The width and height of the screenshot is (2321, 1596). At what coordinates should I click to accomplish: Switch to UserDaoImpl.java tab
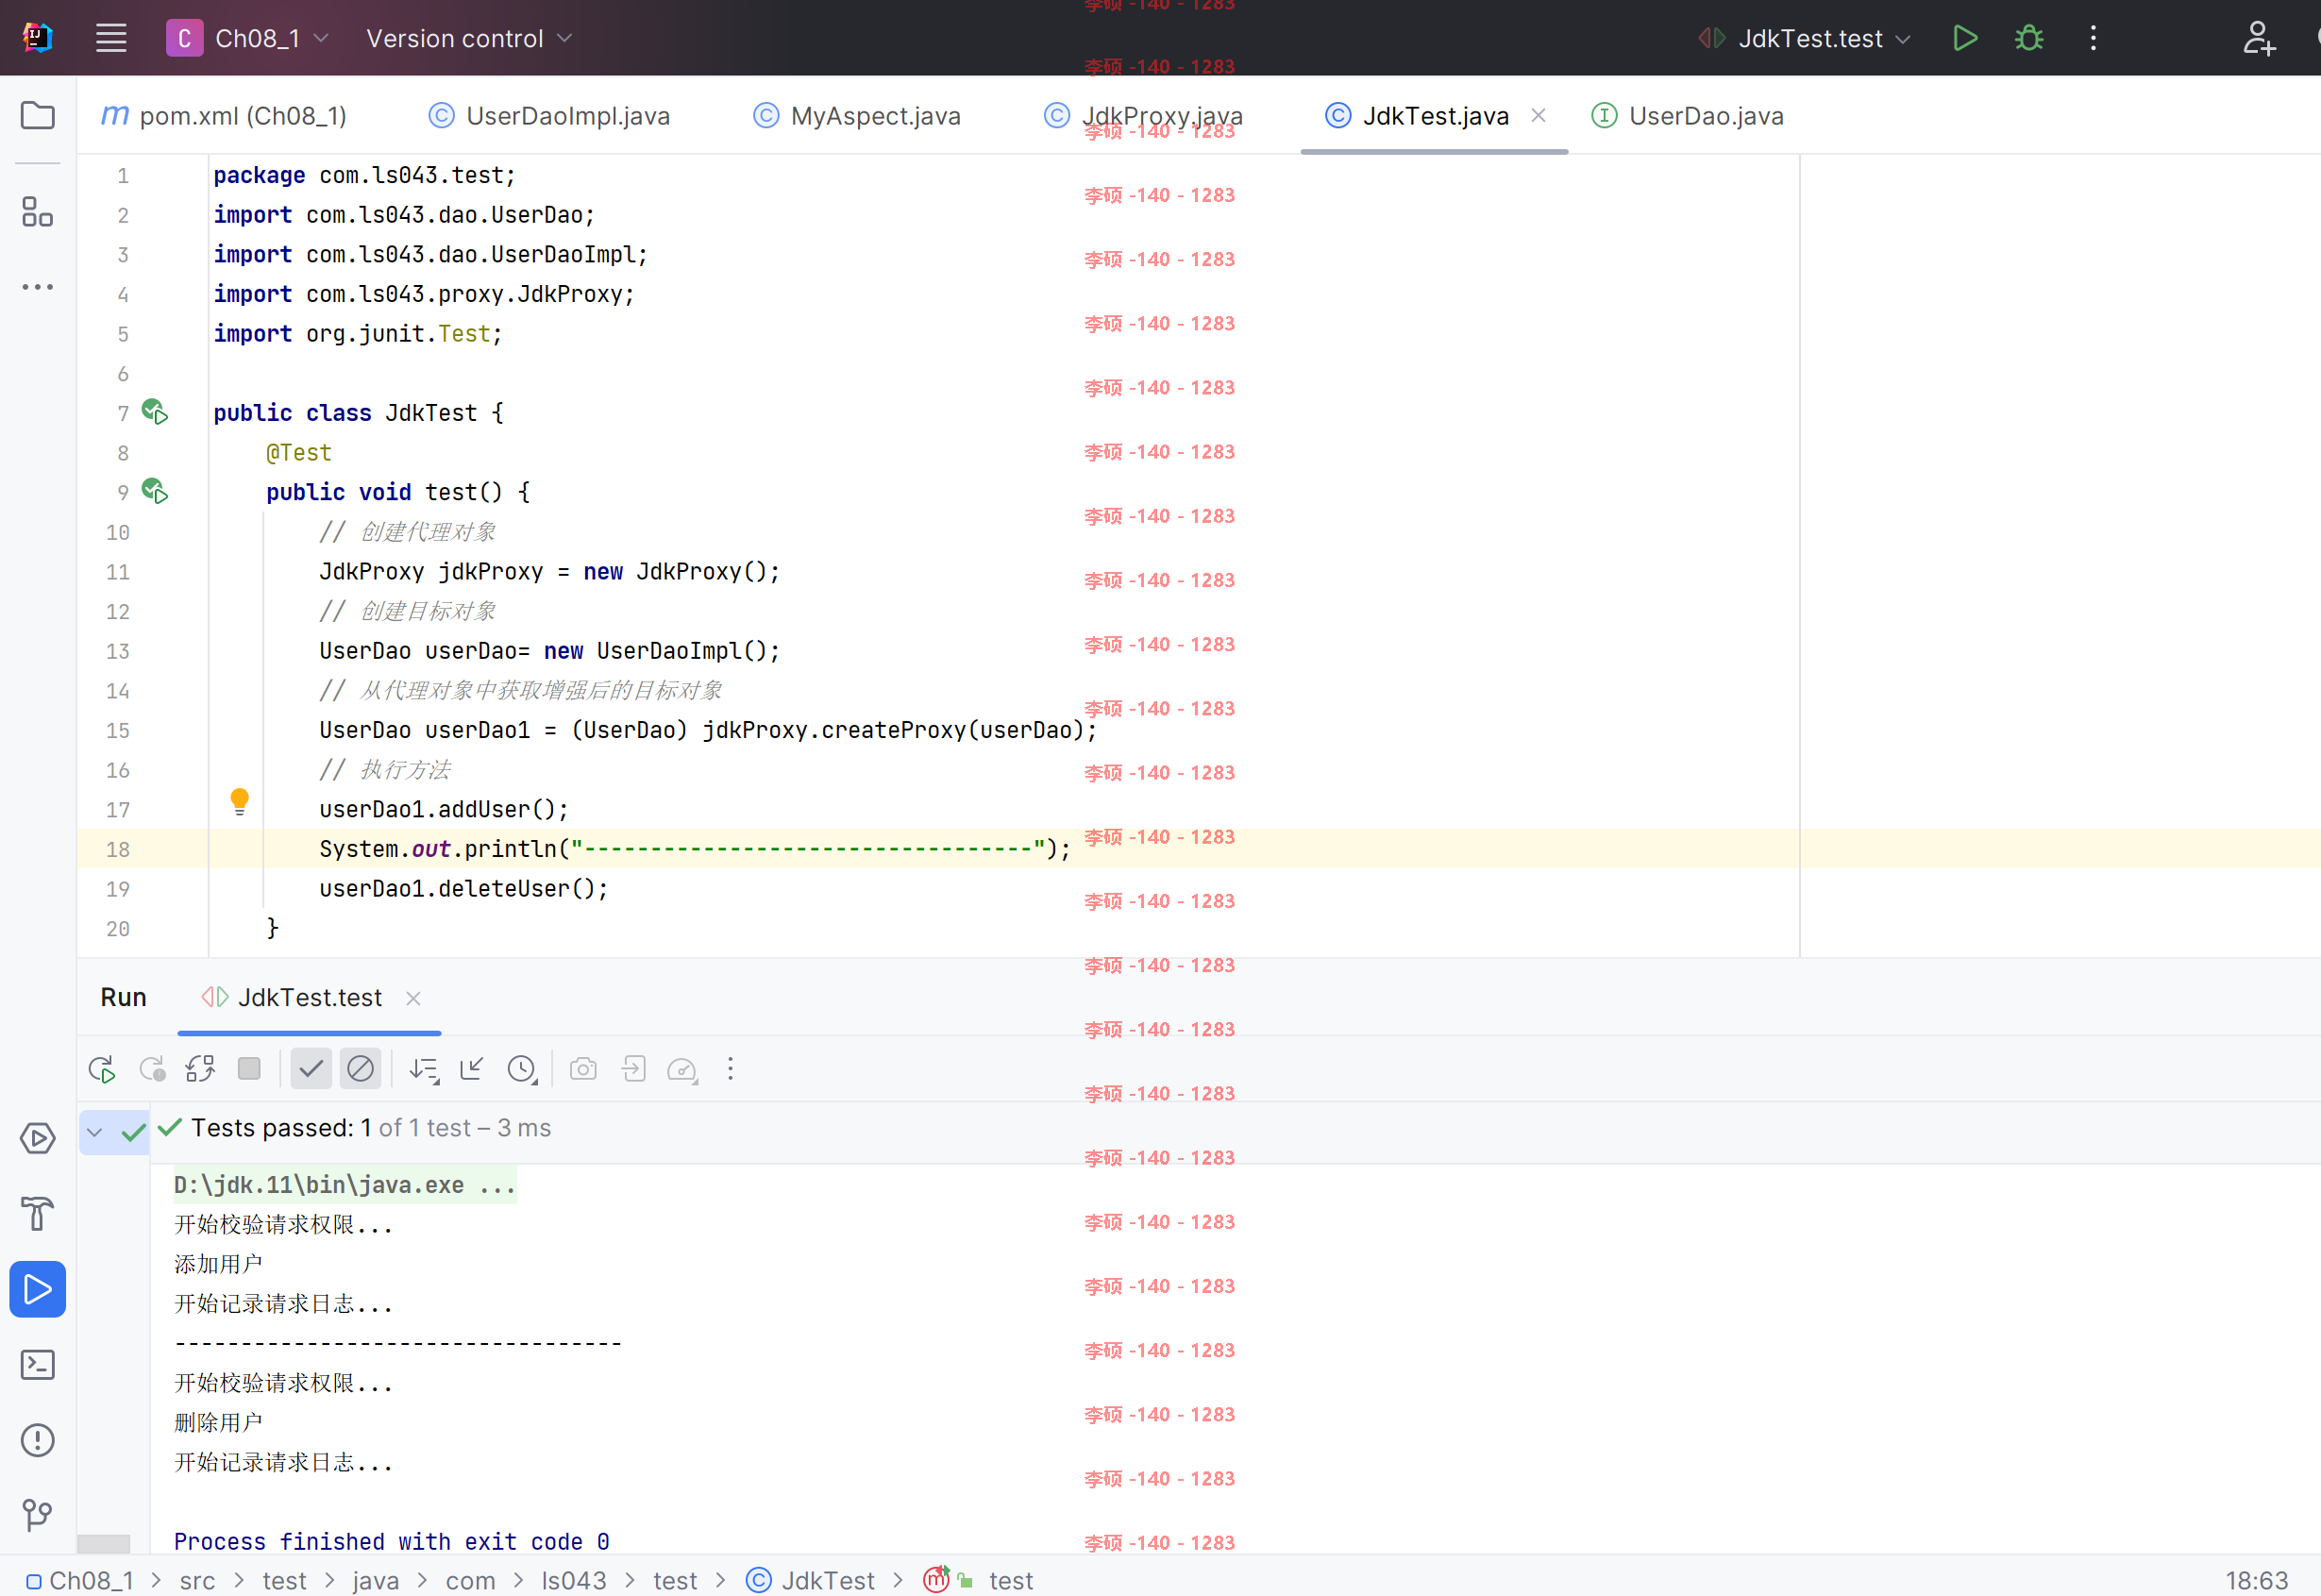tap(549, 116)
